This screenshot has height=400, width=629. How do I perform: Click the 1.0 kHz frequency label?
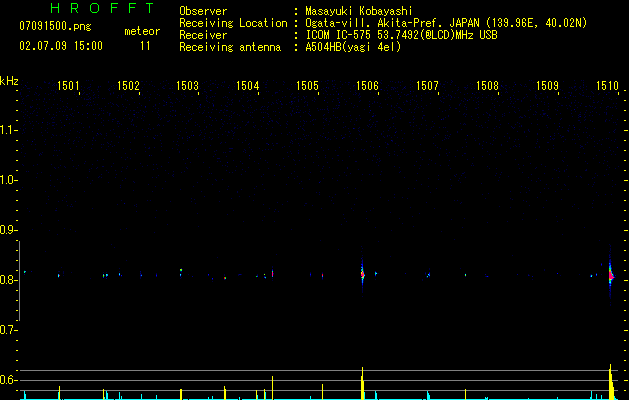coord(8,180)
